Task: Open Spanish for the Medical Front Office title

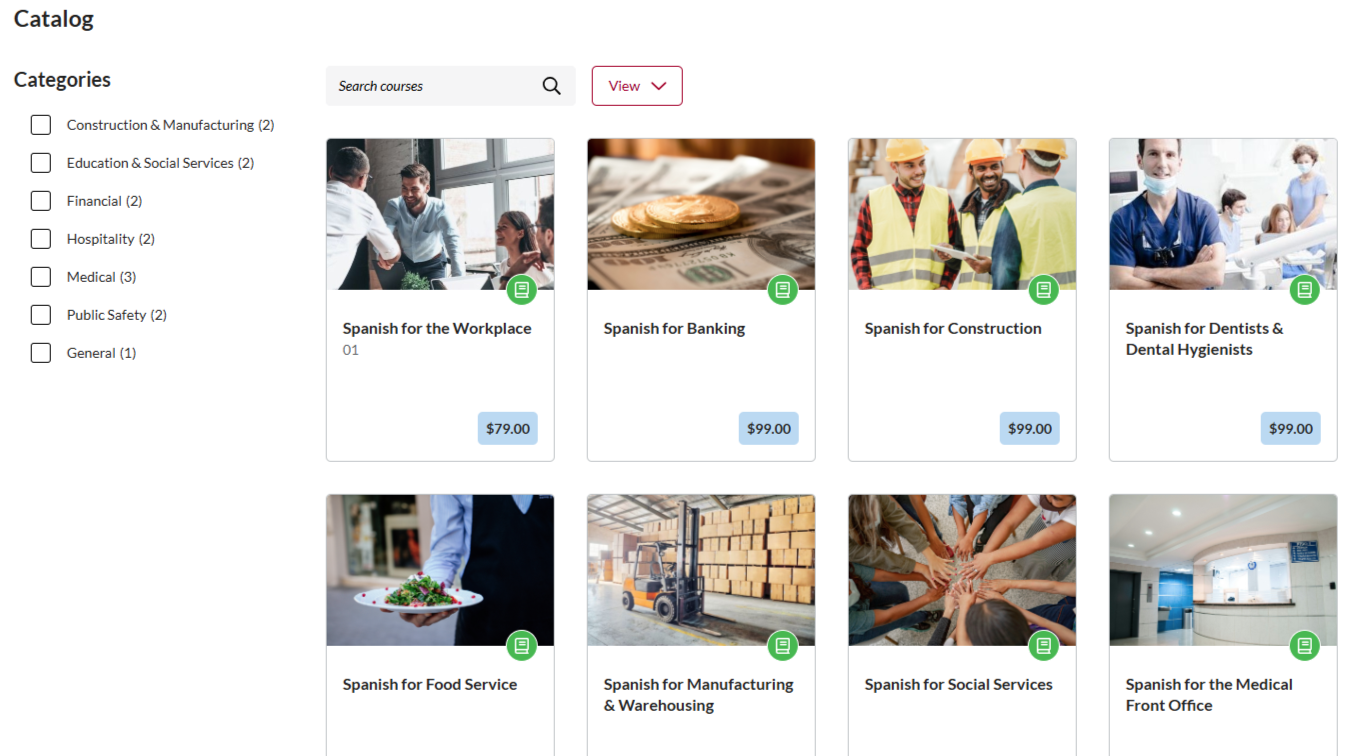Action: [x=1209, y=695]
